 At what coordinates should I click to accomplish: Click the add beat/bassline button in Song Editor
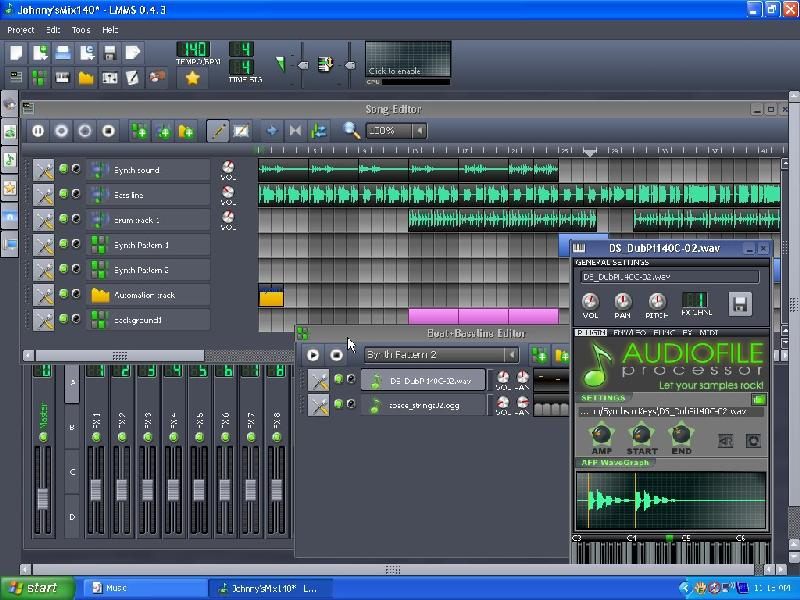tap(139, 131)
